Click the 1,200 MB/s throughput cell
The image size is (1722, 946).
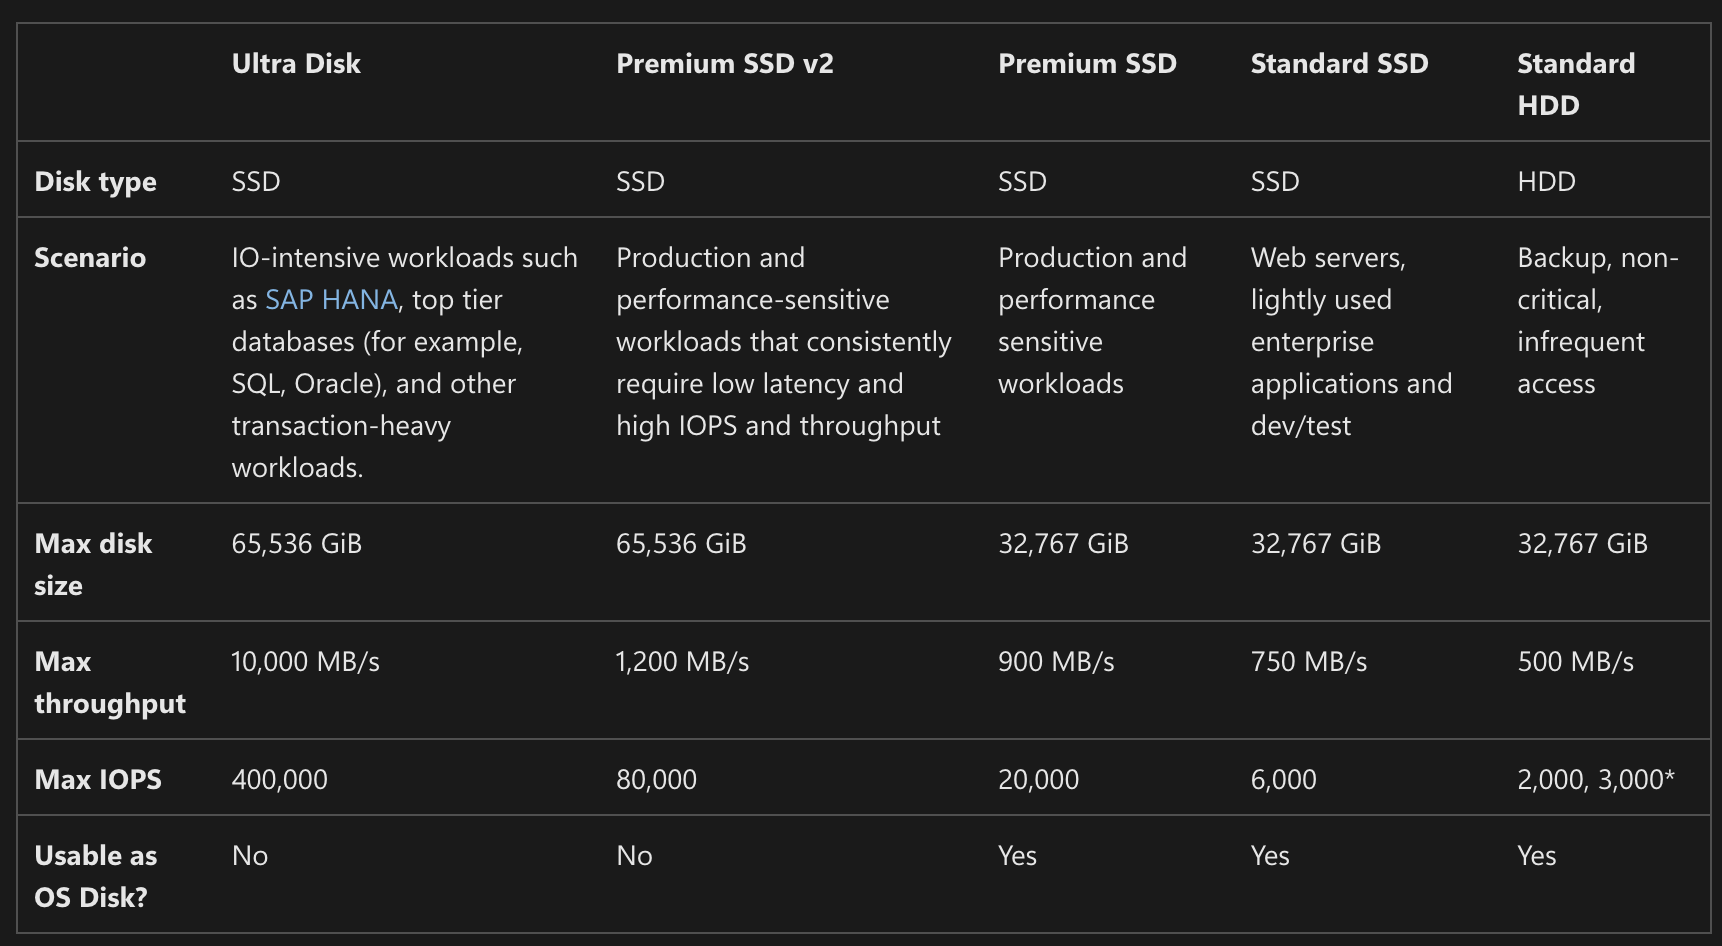682,662
